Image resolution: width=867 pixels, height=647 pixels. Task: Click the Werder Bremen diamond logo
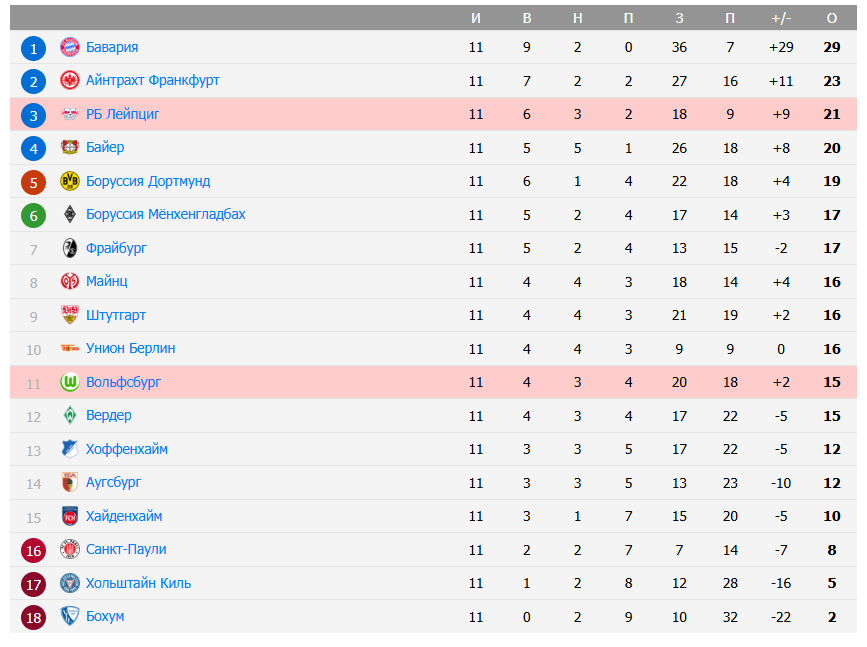pos(70,415)
